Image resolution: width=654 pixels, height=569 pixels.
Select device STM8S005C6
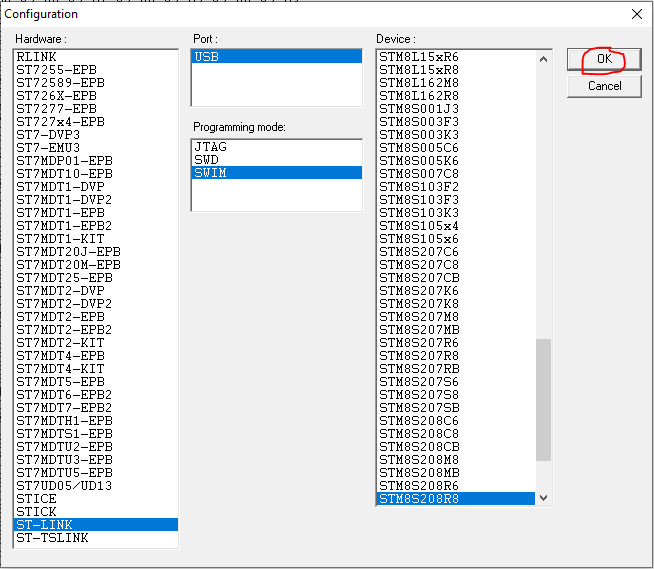[456, 148]
